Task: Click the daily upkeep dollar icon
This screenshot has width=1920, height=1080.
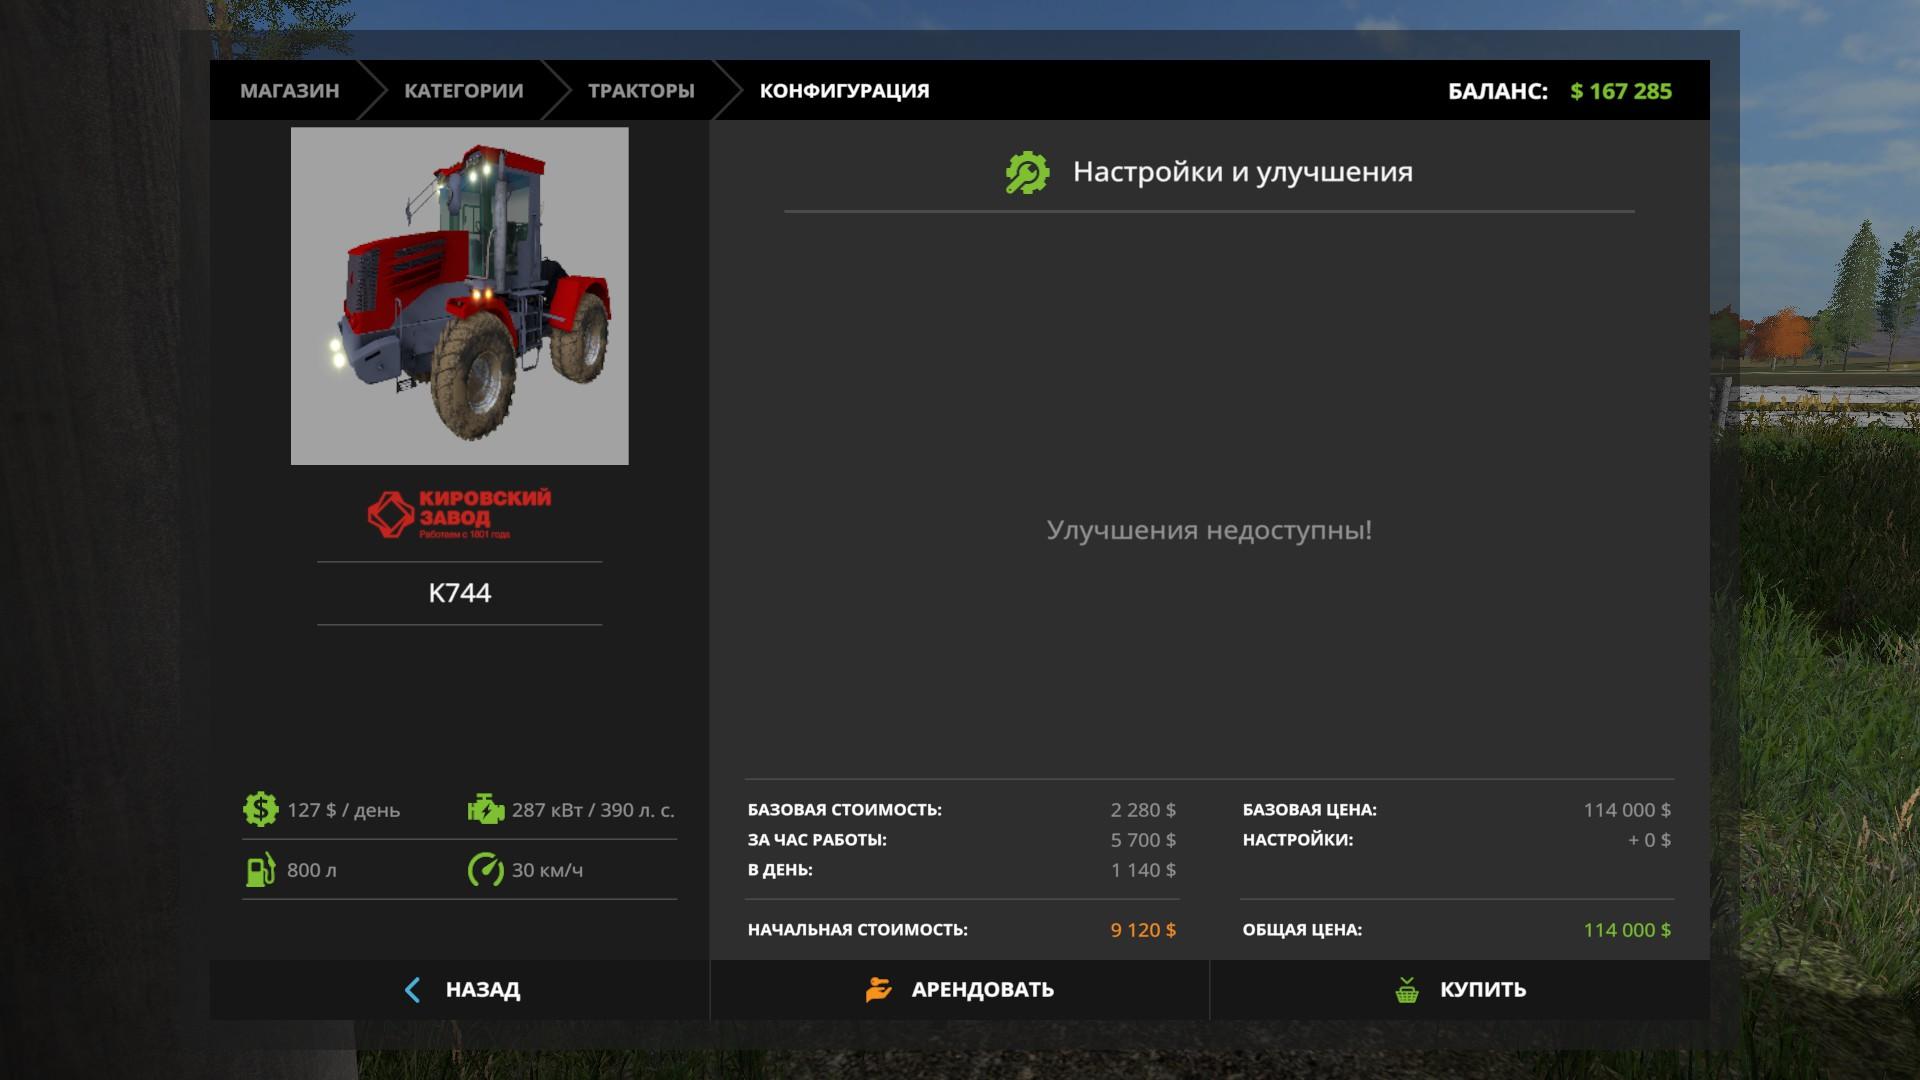Action: pos(260,809)
